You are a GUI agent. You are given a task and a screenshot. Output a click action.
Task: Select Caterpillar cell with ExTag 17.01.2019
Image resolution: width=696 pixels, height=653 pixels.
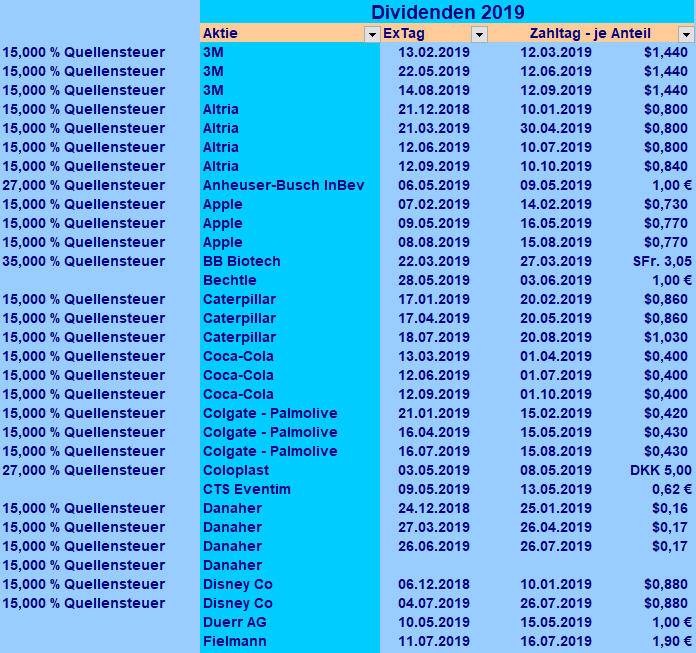point(290,300)
